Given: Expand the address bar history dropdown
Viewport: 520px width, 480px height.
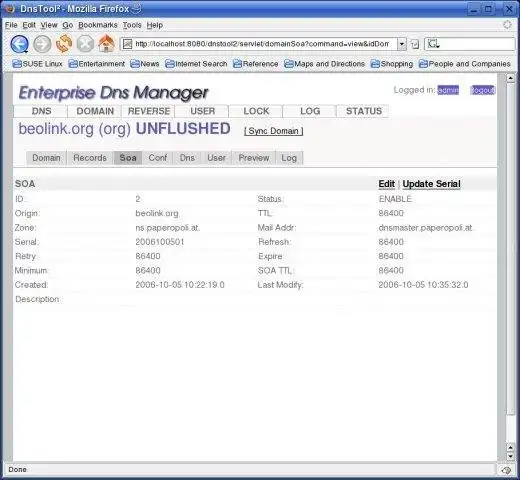Looking at the screenshot, I should click(x=402, y=44).
